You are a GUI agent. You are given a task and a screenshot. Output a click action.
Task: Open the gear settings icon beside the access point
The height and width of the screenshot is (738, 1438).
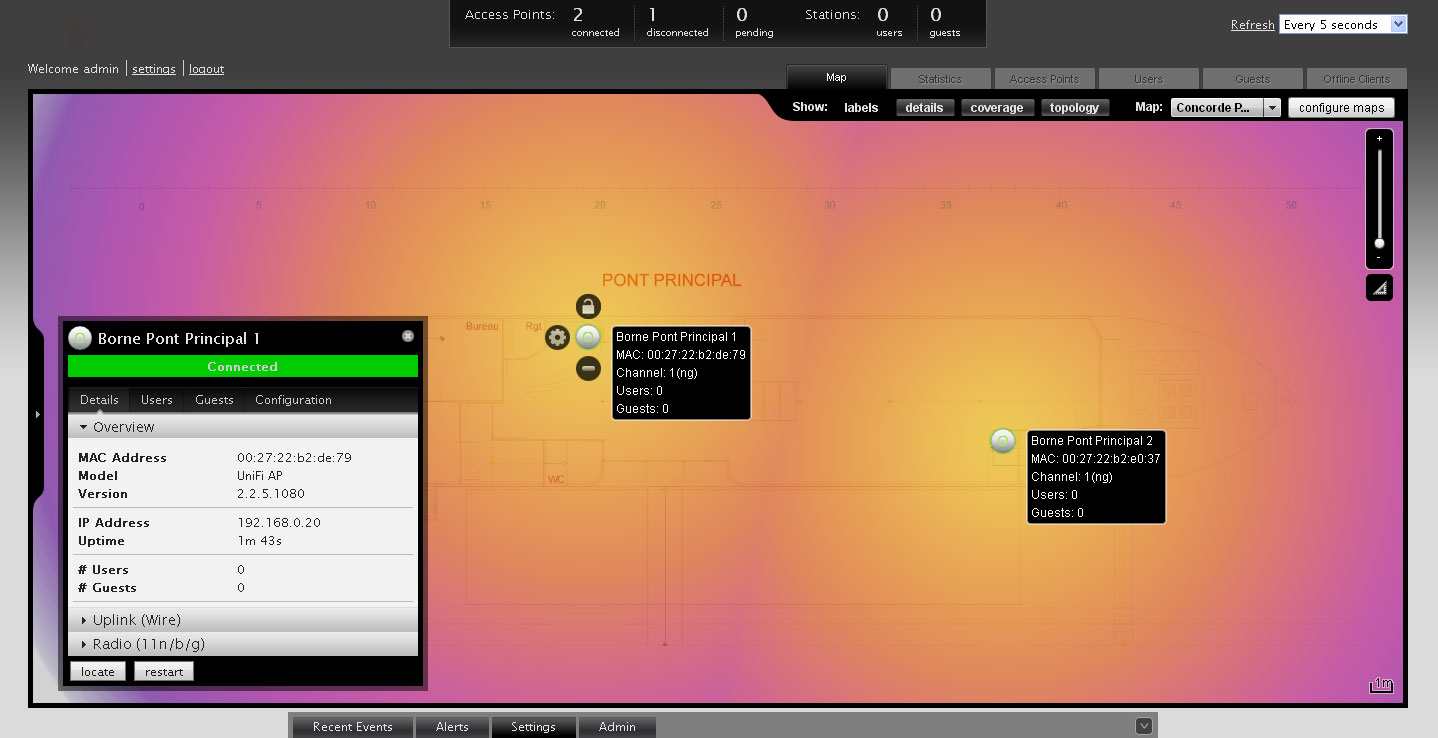coord(557,338)
